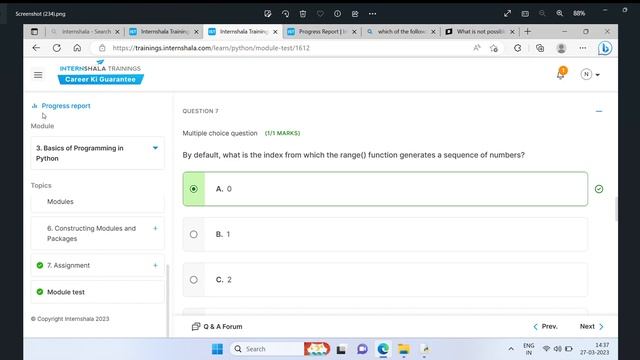Add page to favorites star icon

tap(494, 48)
